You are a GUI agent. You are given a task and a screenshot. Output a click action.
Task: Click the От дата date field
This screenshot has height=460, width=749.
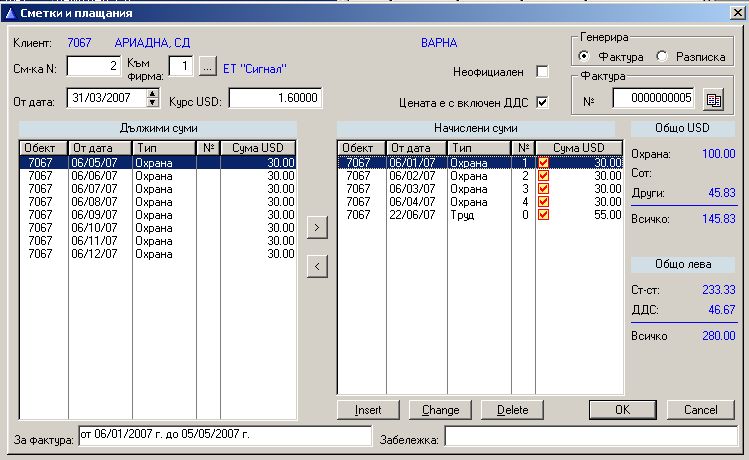(x=107, y=98)
